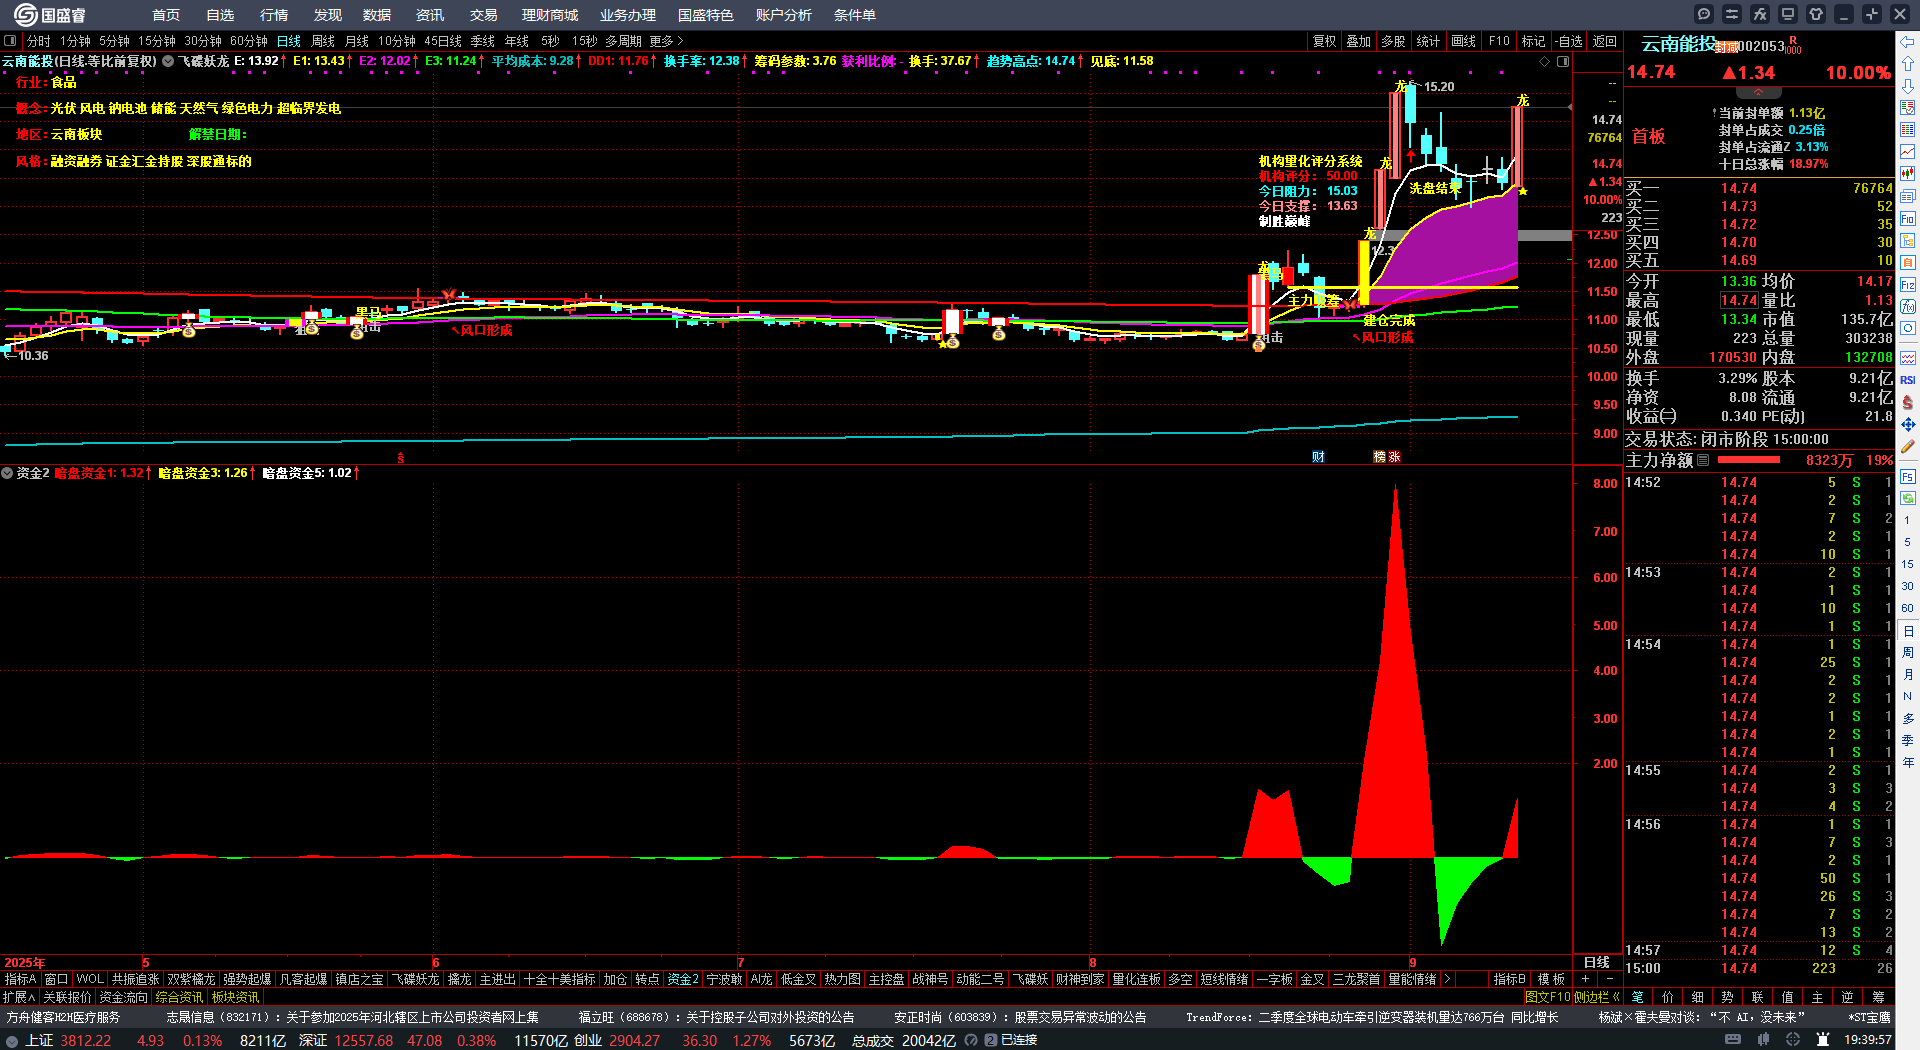Screen dimensions: 1920x1050
Task: Click the 年 period icon in right sidebar
Action: tap(1908, 763)
